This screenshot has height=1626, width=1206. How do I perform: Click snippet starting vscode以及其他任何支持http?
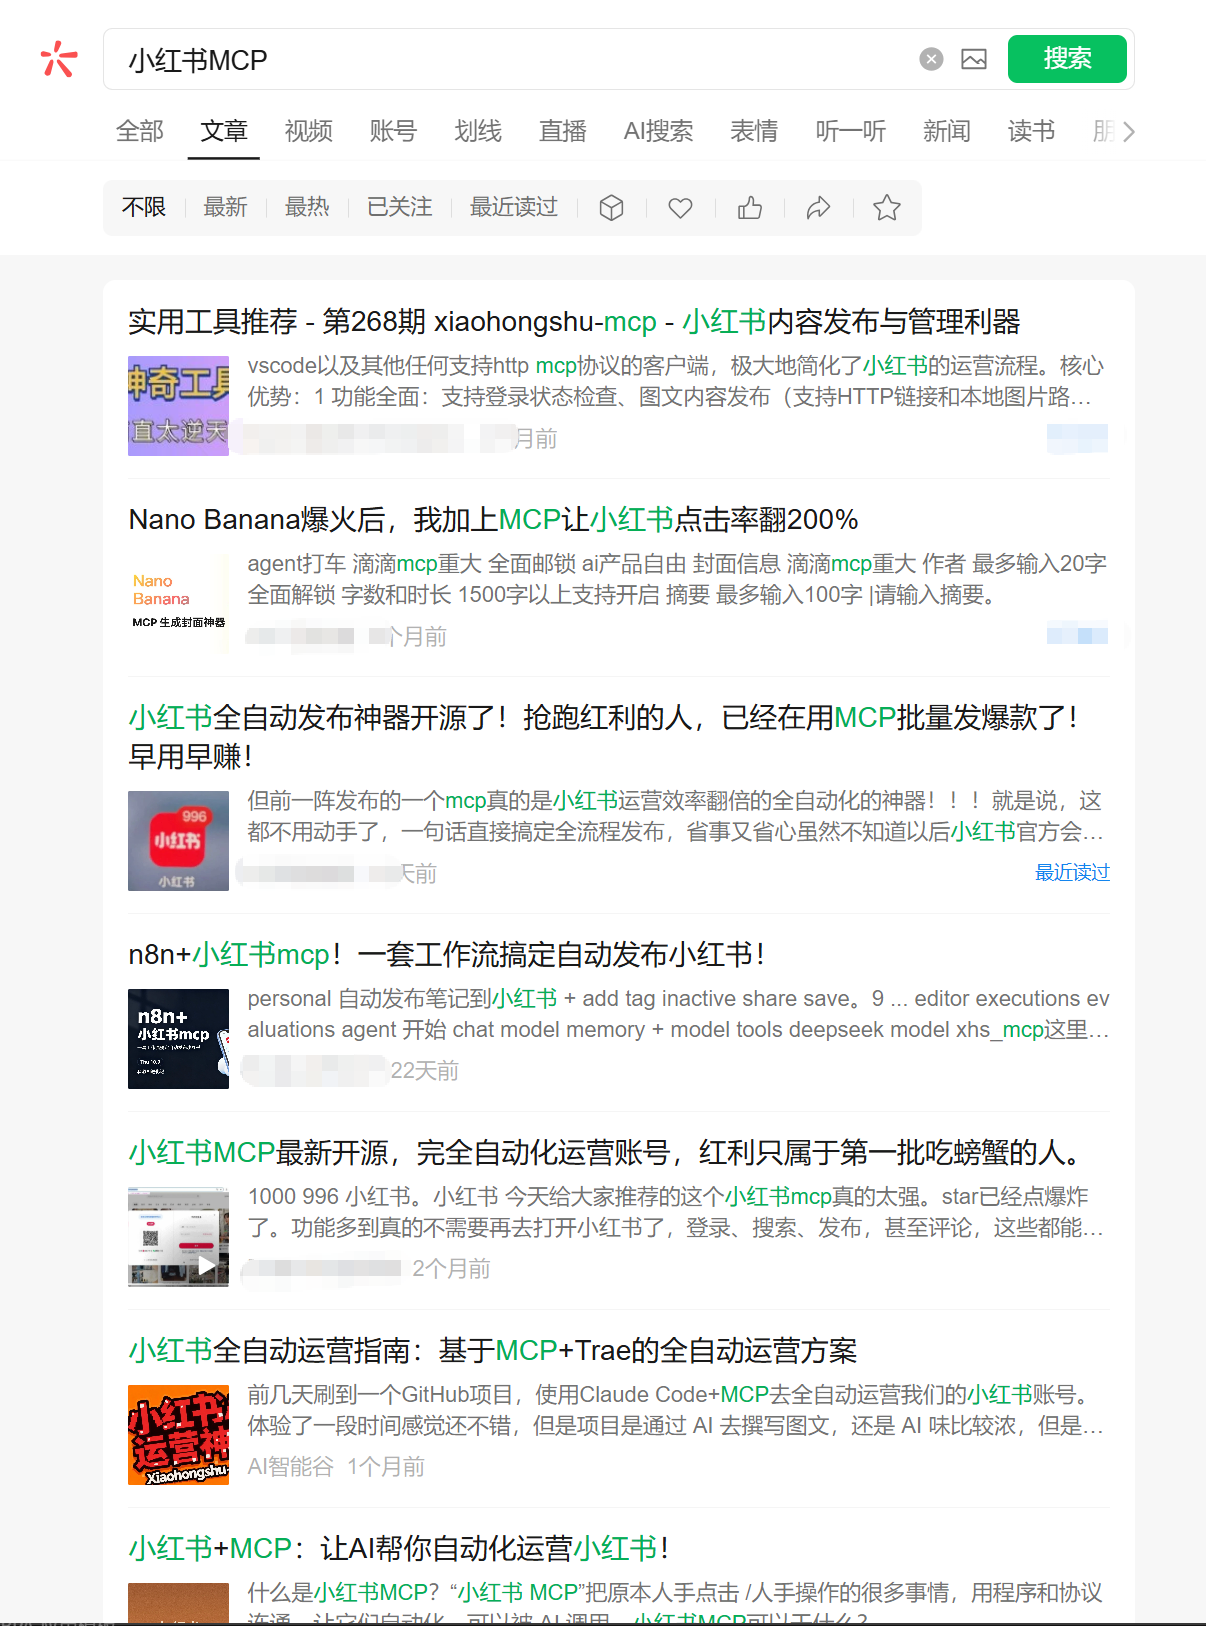pos(678,381)
